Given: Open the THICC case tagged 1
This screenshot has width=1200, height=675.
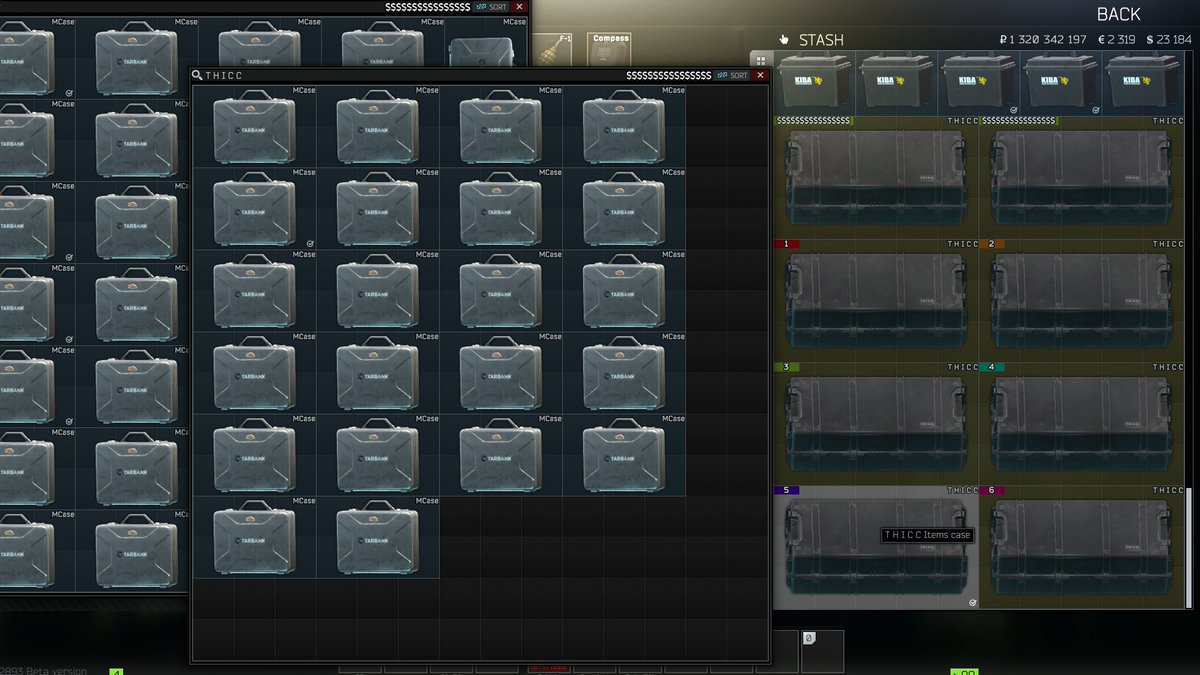Looking at the screenshot, I should click(877, 300).
